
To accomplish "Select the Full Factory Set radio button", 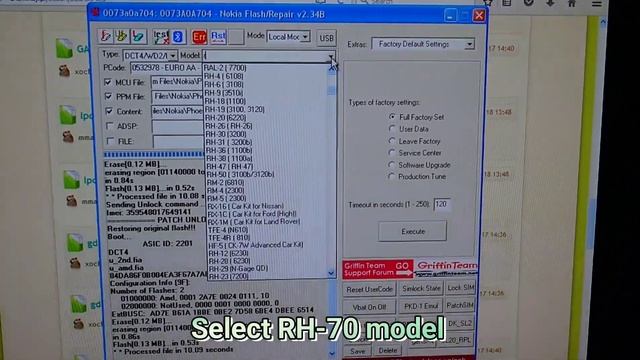I will [x=392, y=117].
